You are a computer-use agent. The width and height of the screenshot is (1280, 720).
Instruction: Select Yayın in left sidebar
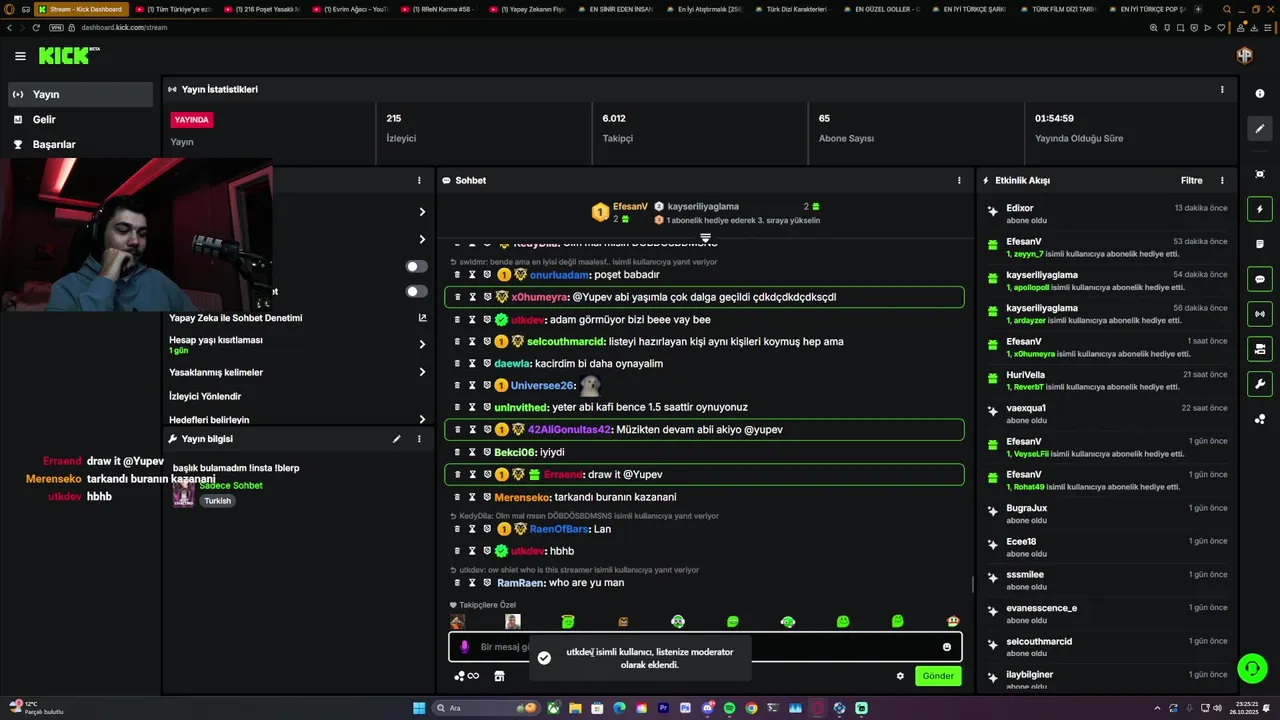click(x=80, y=94)
